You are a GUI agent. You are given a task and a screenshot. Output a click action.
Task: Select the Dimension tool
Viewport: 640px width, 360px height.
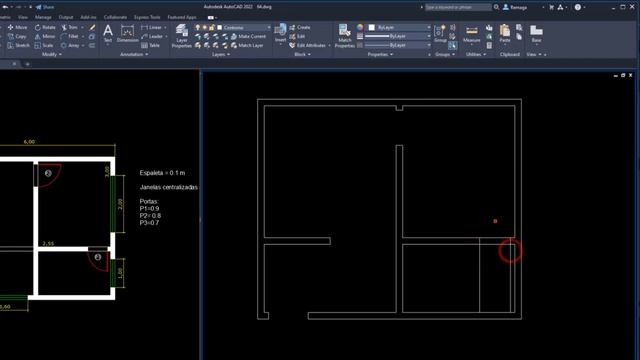(x=127, y=33)
